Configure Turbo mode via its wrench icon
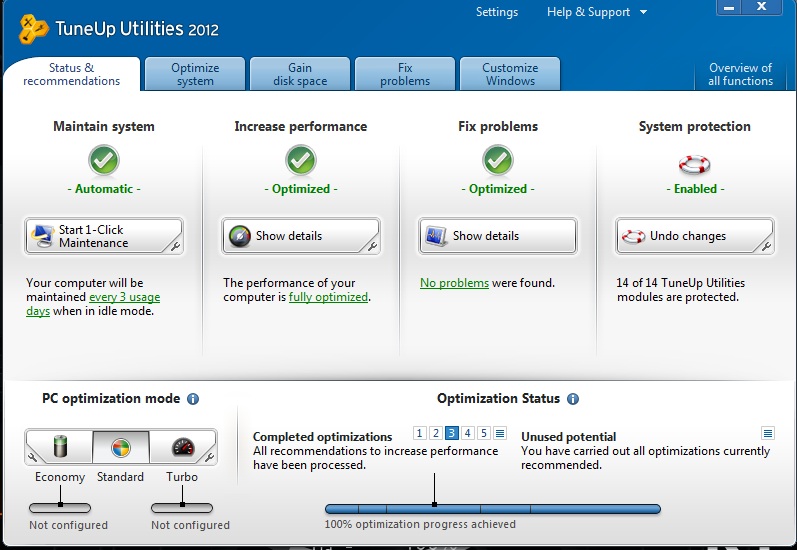This screenshot has width=797, height=550. pyautogui.click(x=209, y=457)
